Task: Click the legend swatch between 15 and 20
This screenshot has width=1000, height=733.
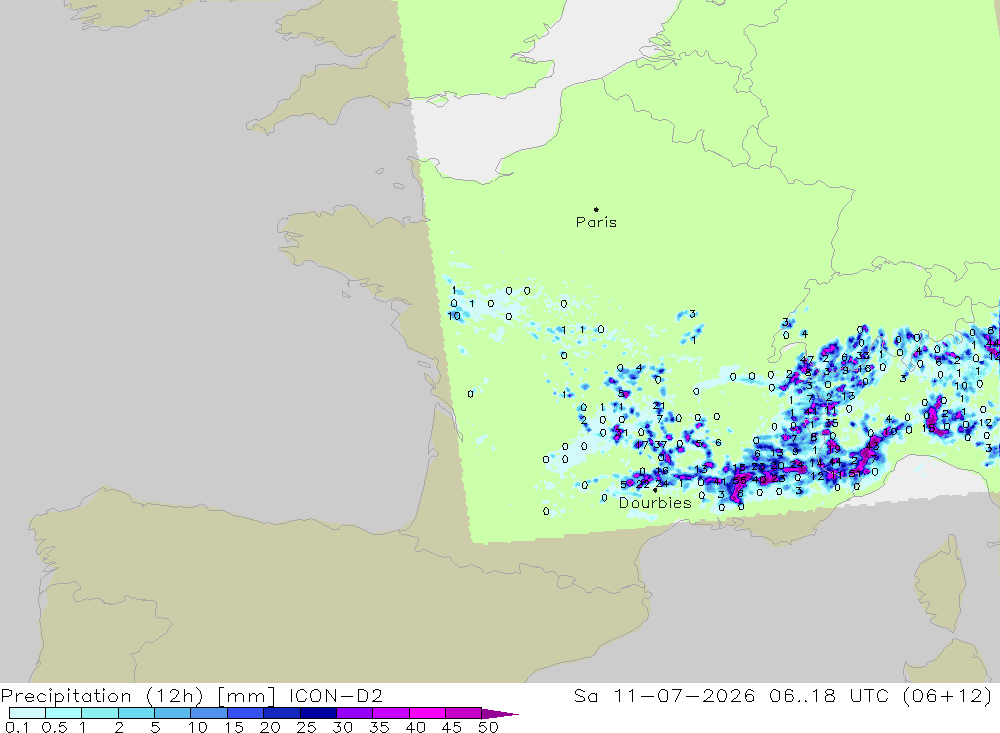Action: [245, 713]
